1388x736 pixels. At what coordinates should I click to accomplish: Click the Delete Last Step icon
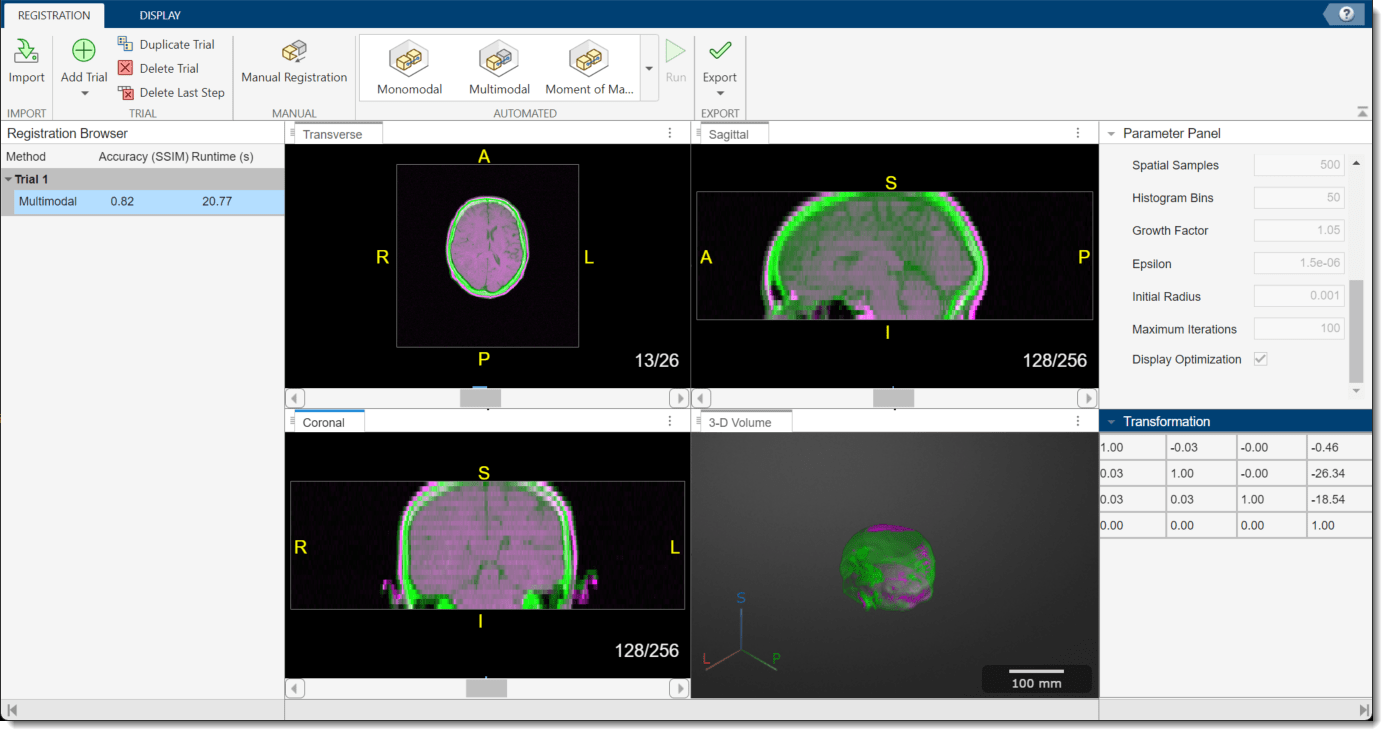tap(125, 92)
